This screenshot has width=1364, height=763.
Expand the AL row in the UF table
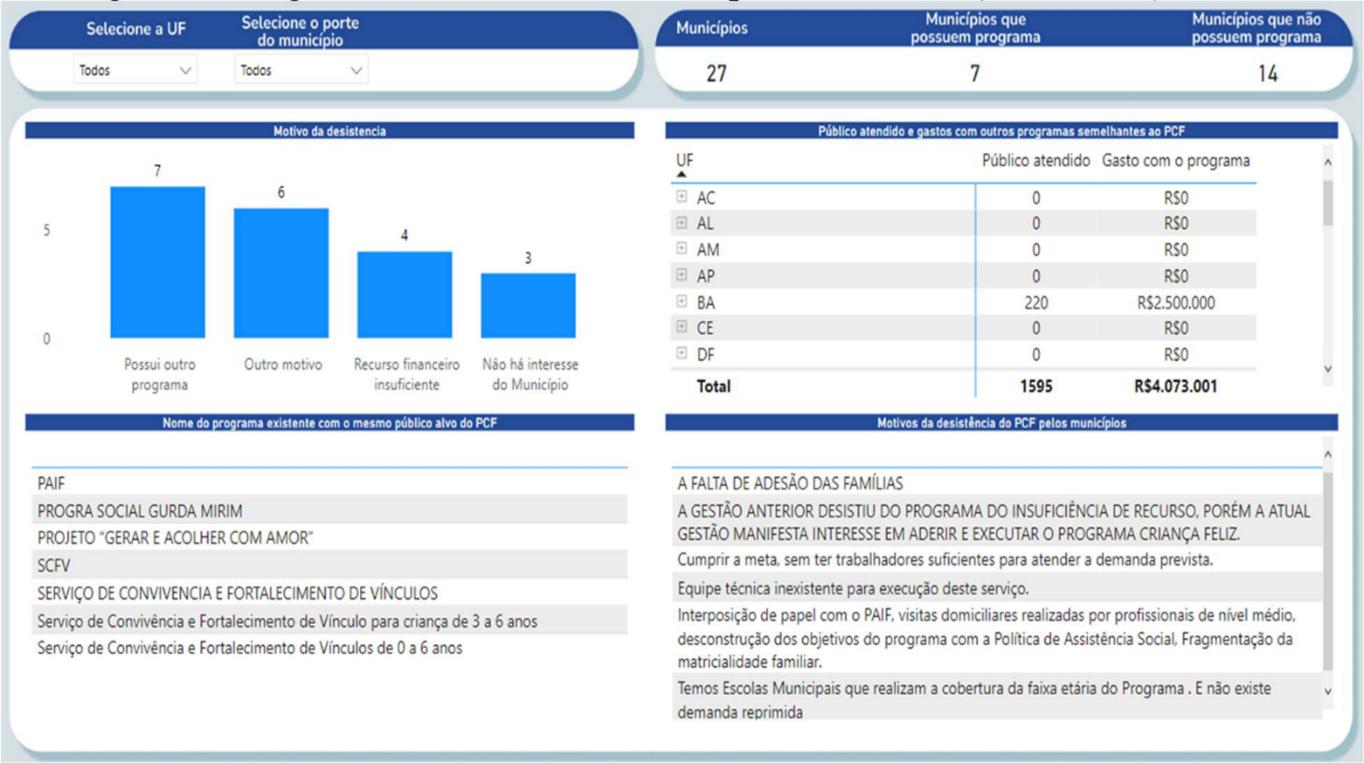(682, 224)
